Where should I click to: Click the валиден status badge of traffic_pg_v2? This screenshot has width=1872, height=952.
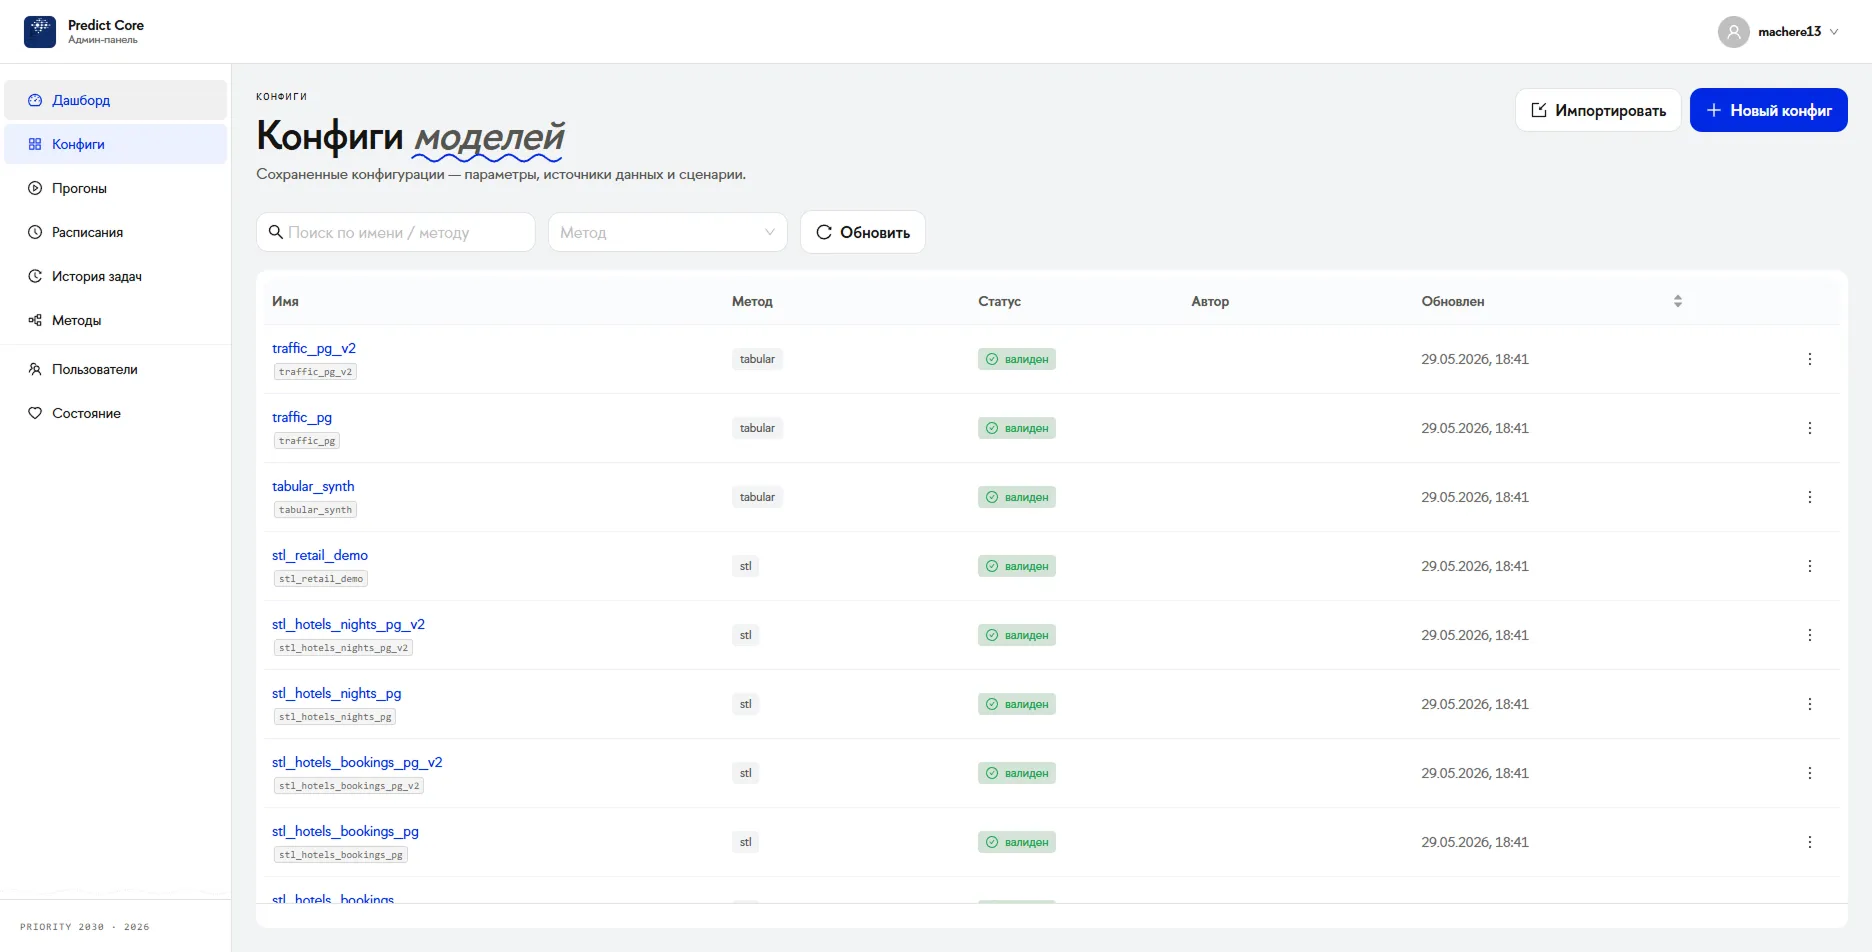[x=1017, y=359]
